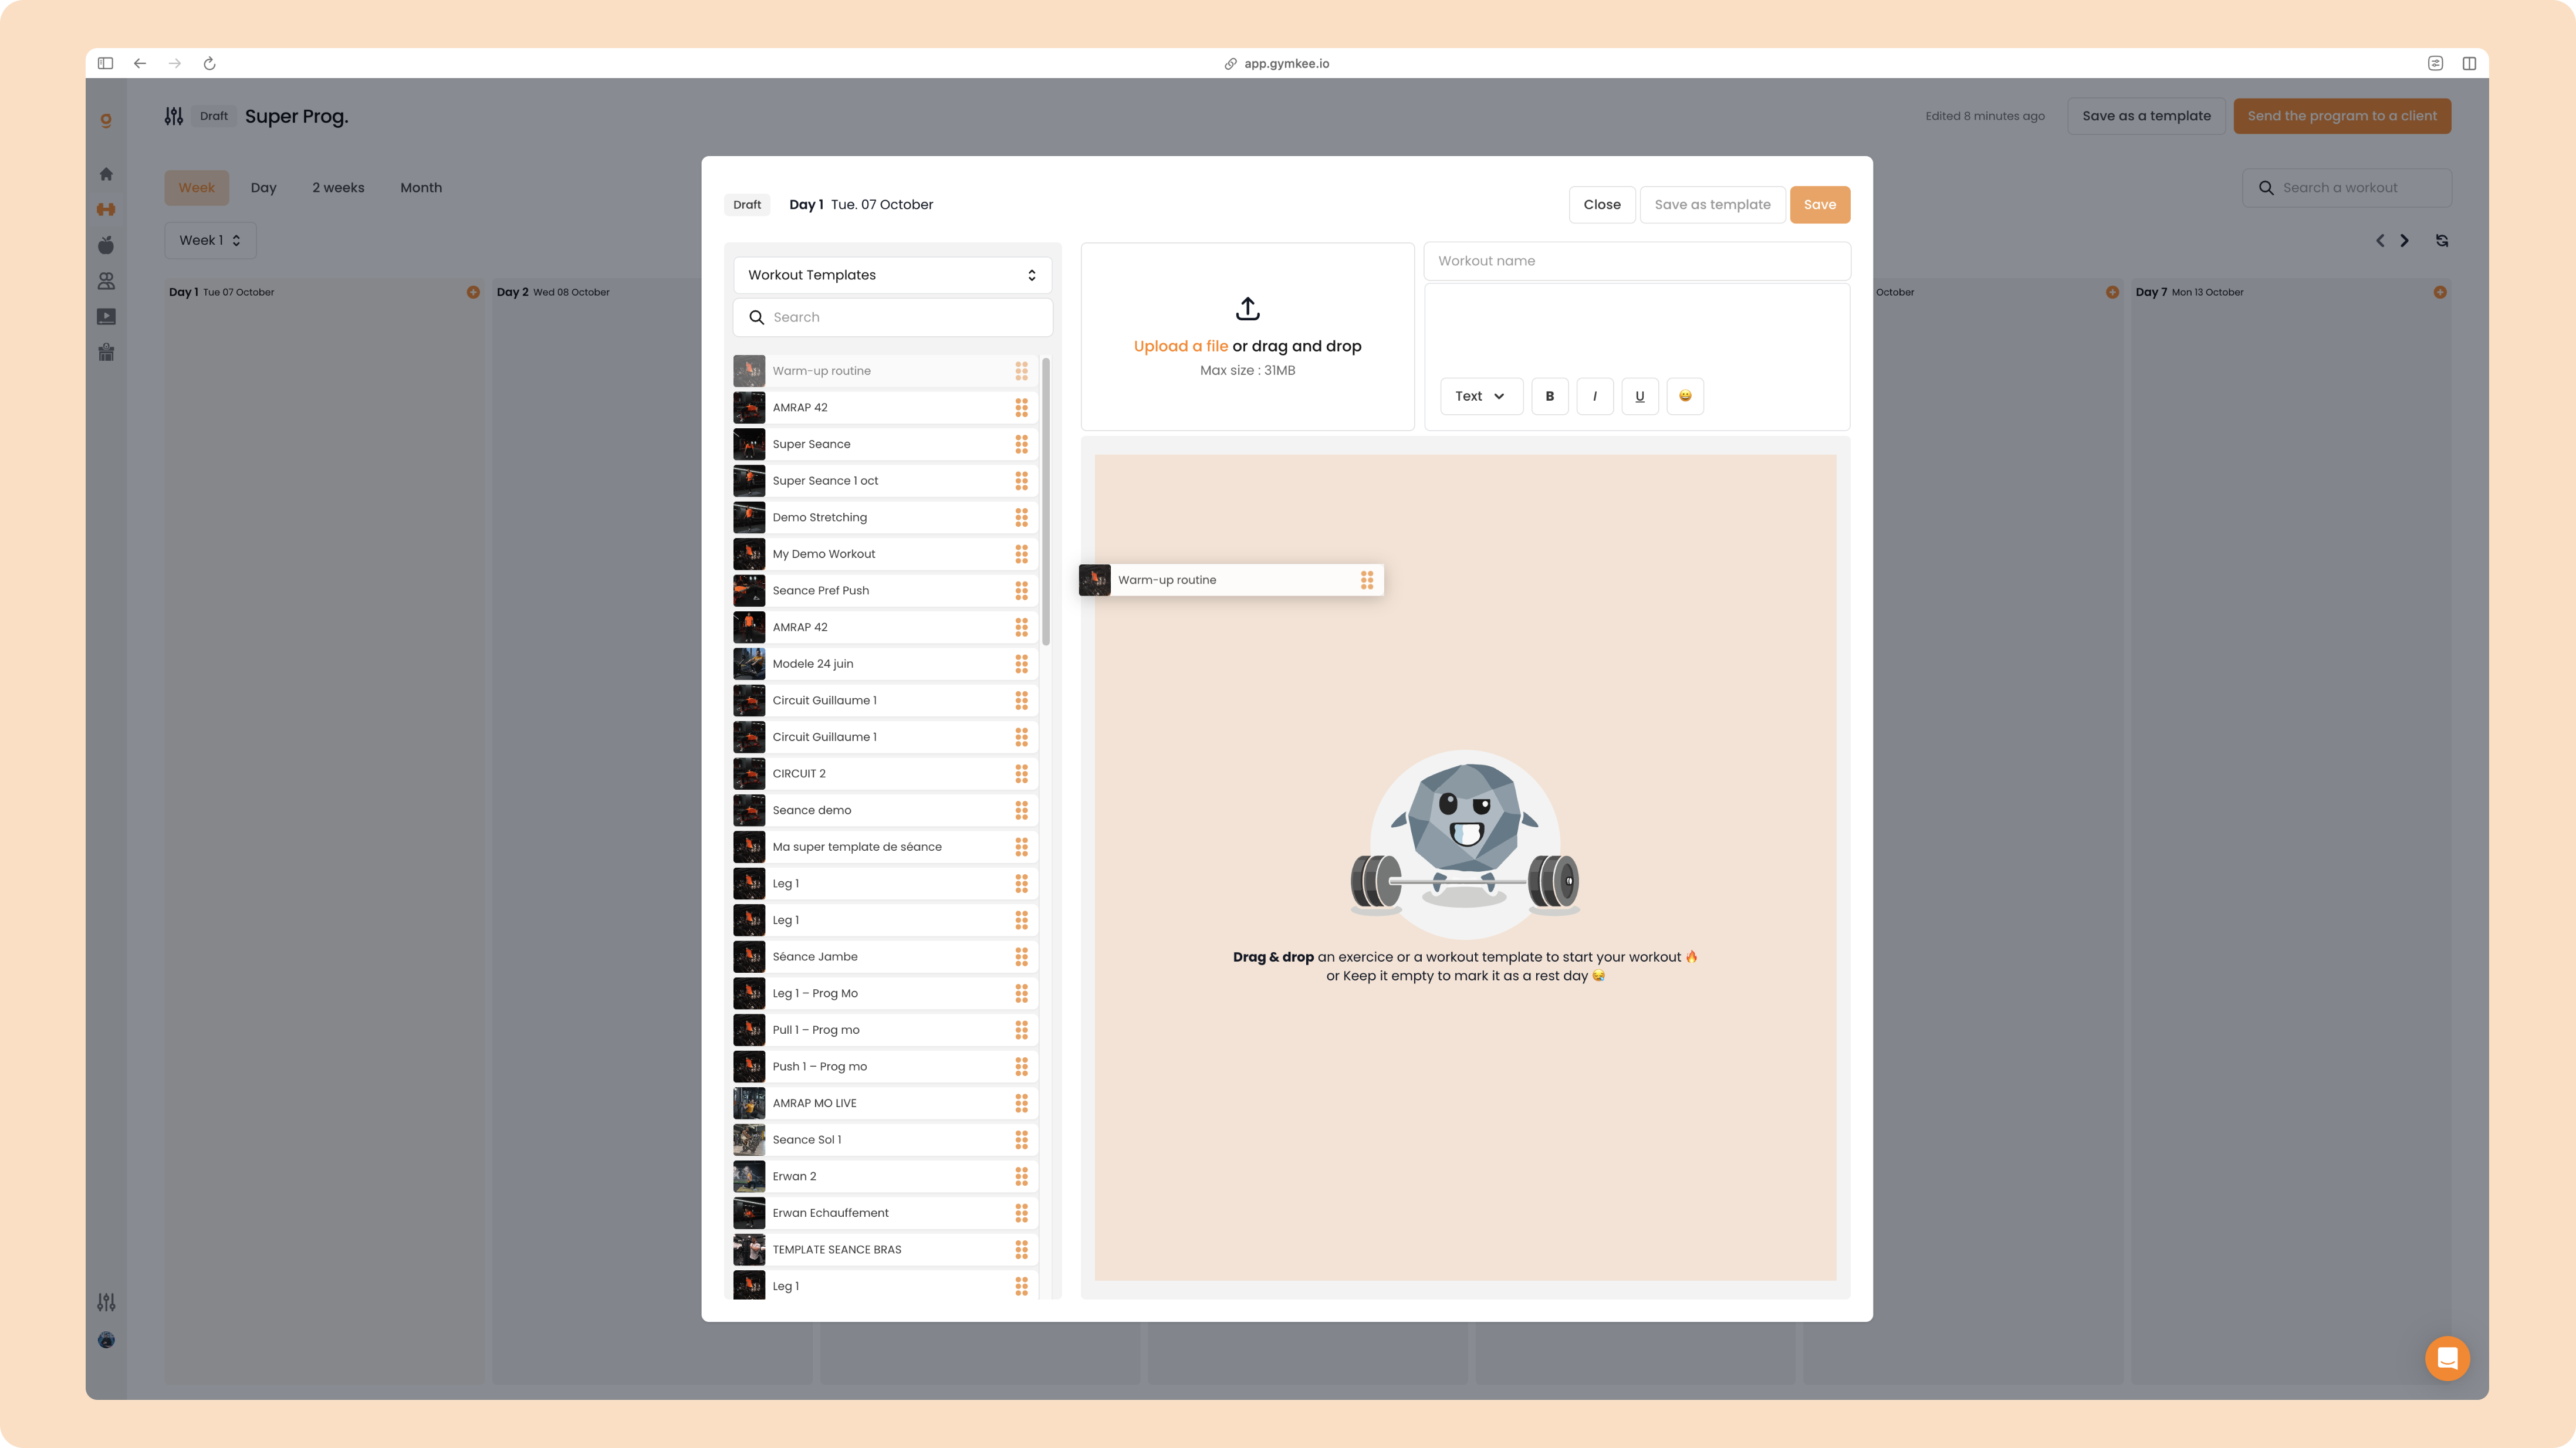Viewport: 2576px width, 1448px height.
Task: Open the Text style dropdown
Action: click(1481, 396)
